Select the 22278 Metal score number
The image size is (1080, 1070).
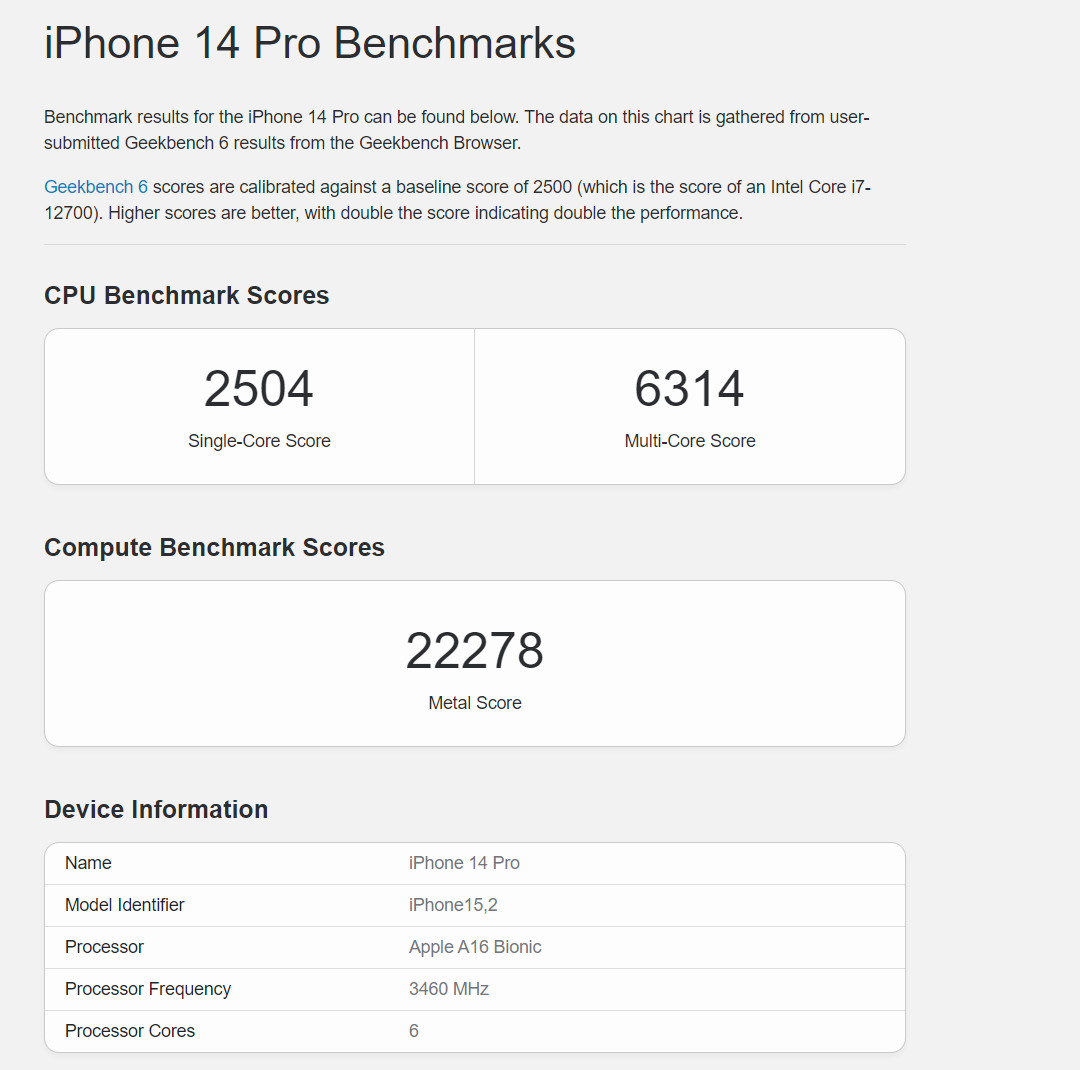click(474, 651)
